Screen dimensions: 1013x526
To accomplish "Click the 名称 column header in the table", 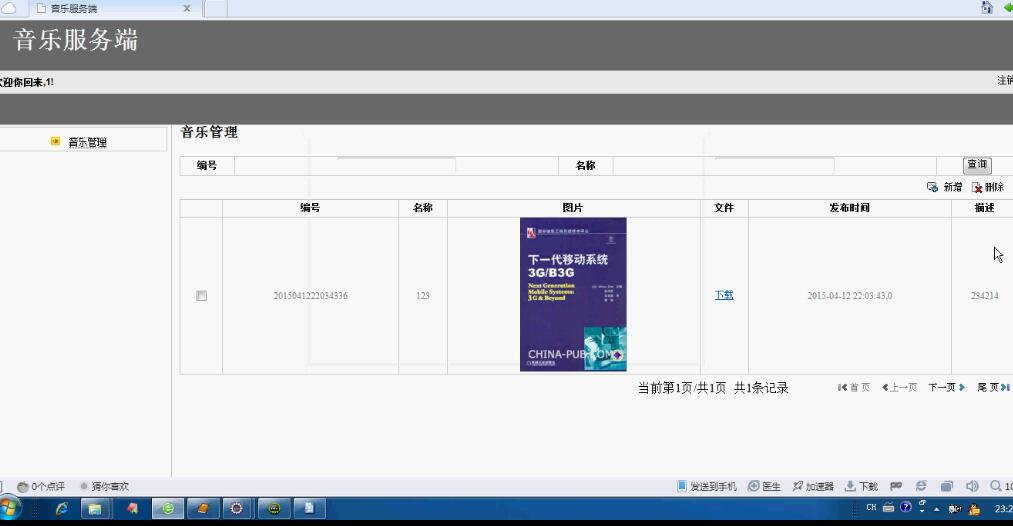I will pyautogui.click(x=423, y=208).
